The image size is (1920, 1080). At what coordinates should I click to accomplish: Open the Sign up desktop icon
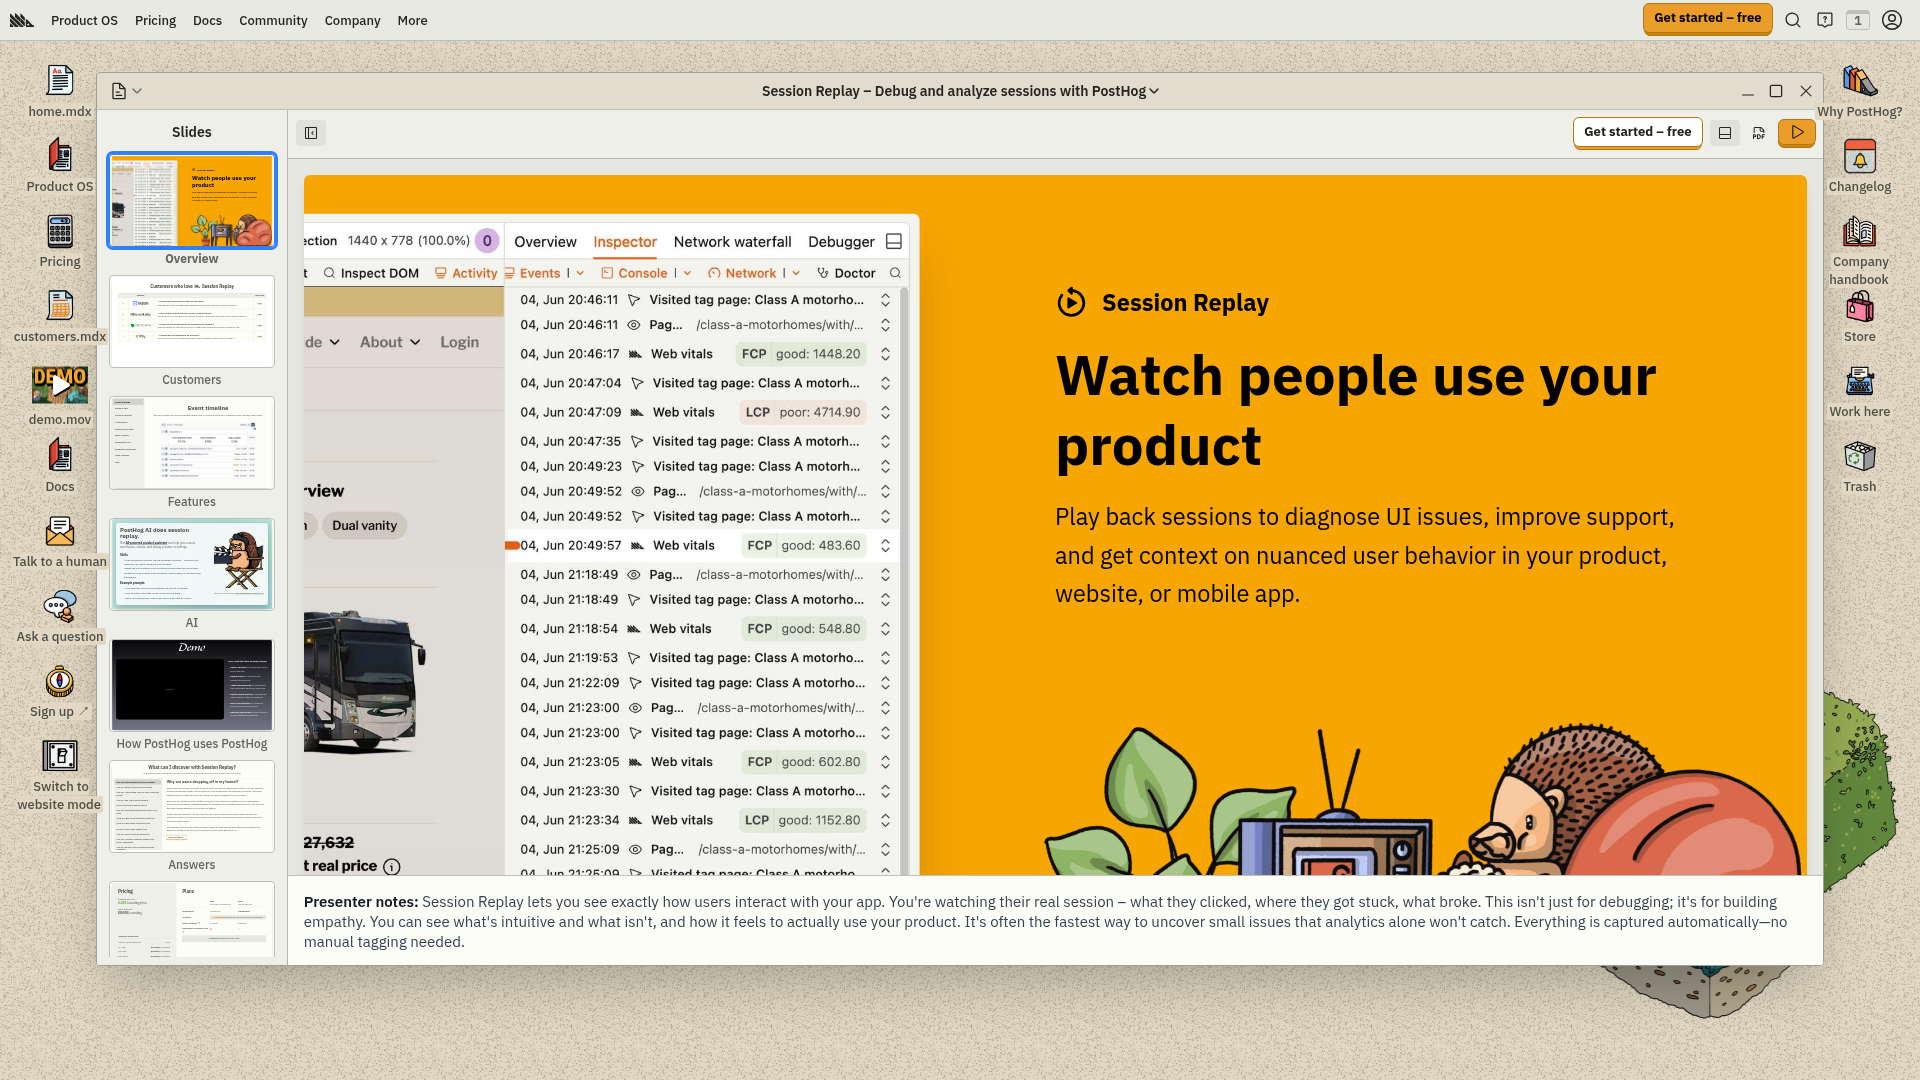click(60, 691)
